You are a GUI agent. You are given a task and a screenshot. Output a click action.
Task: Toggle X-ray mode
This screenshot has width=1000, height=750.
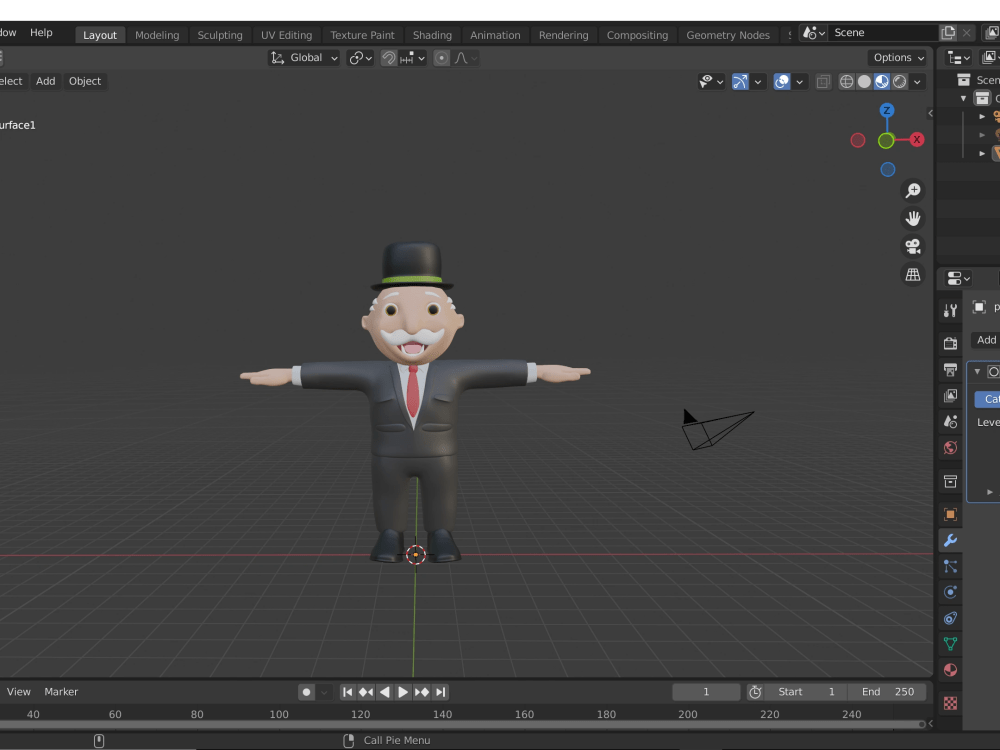point(823,82)
